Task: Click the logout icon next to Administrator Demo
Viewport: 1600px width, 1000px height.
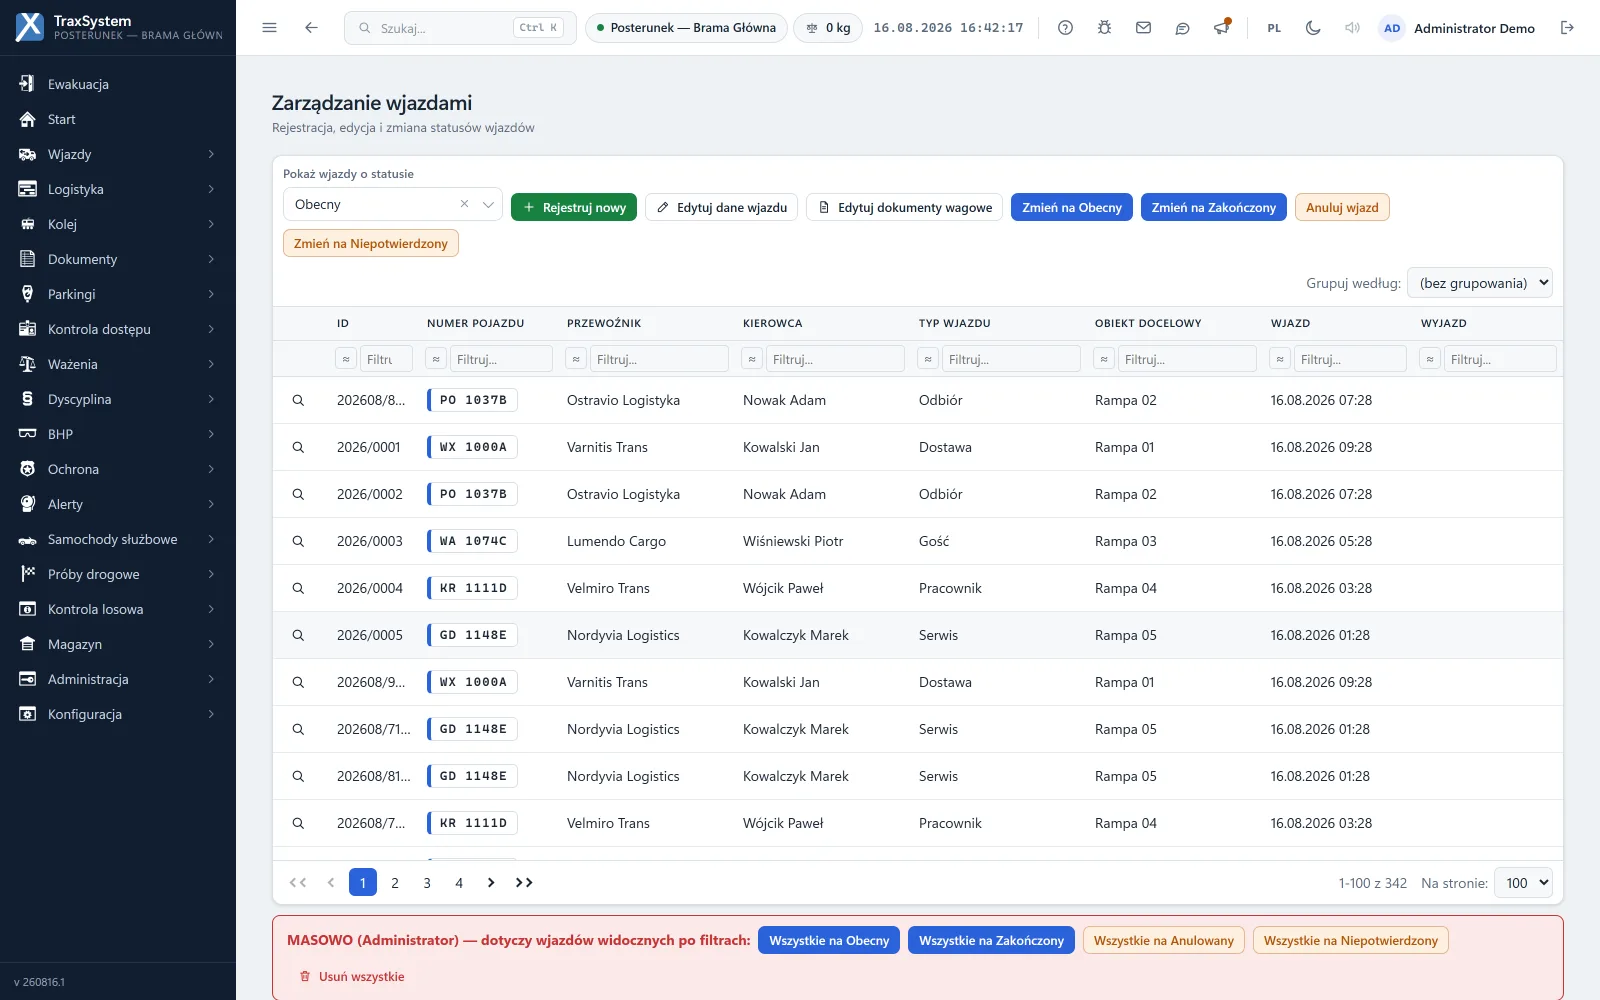Action: click(1567, 28)
